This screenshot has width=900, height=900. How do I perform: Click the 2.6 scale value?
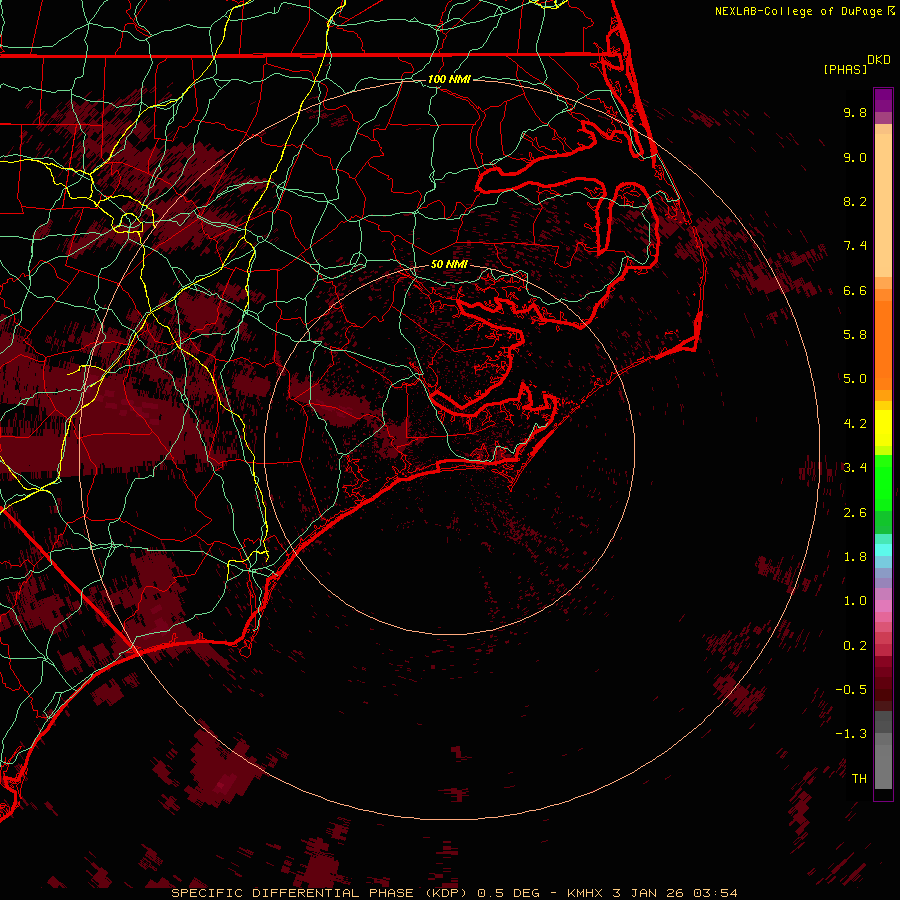(x=855, y=513)
